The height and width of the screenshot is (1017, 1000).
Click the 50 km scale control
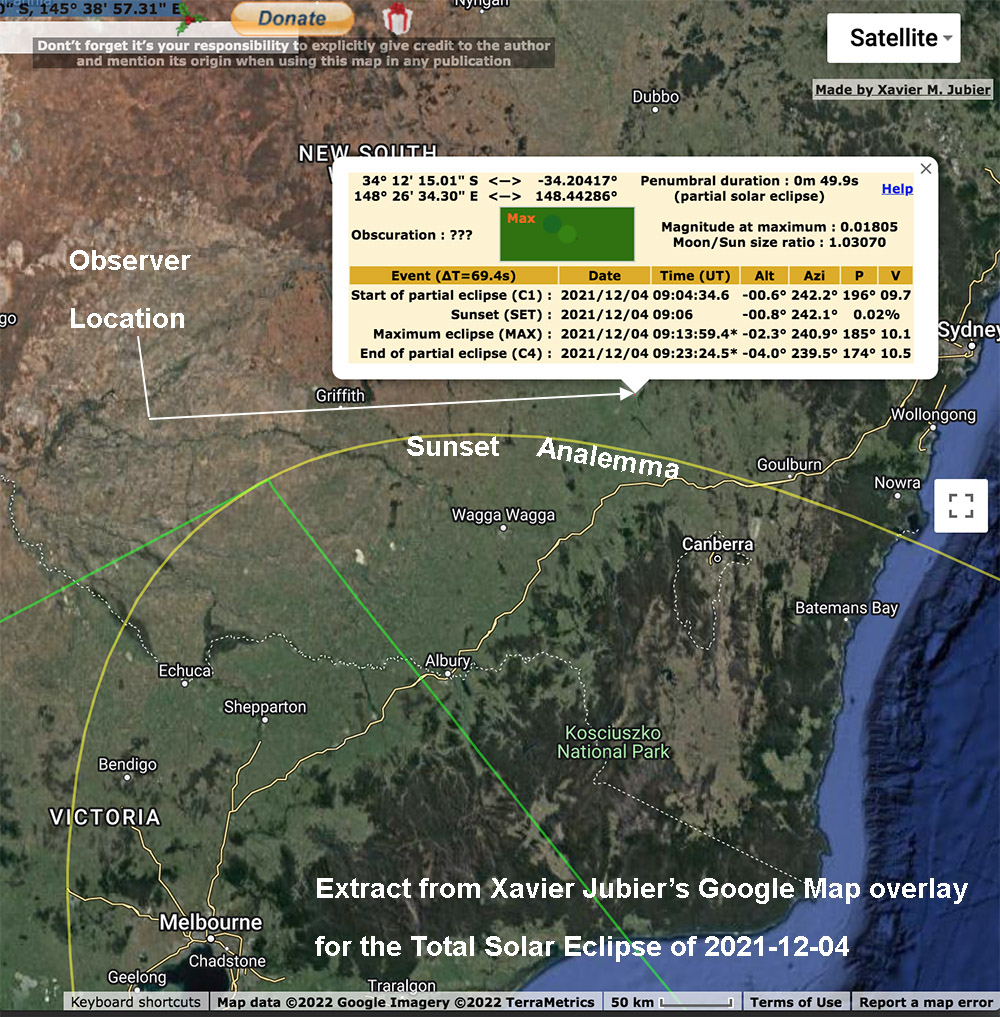673,1002
